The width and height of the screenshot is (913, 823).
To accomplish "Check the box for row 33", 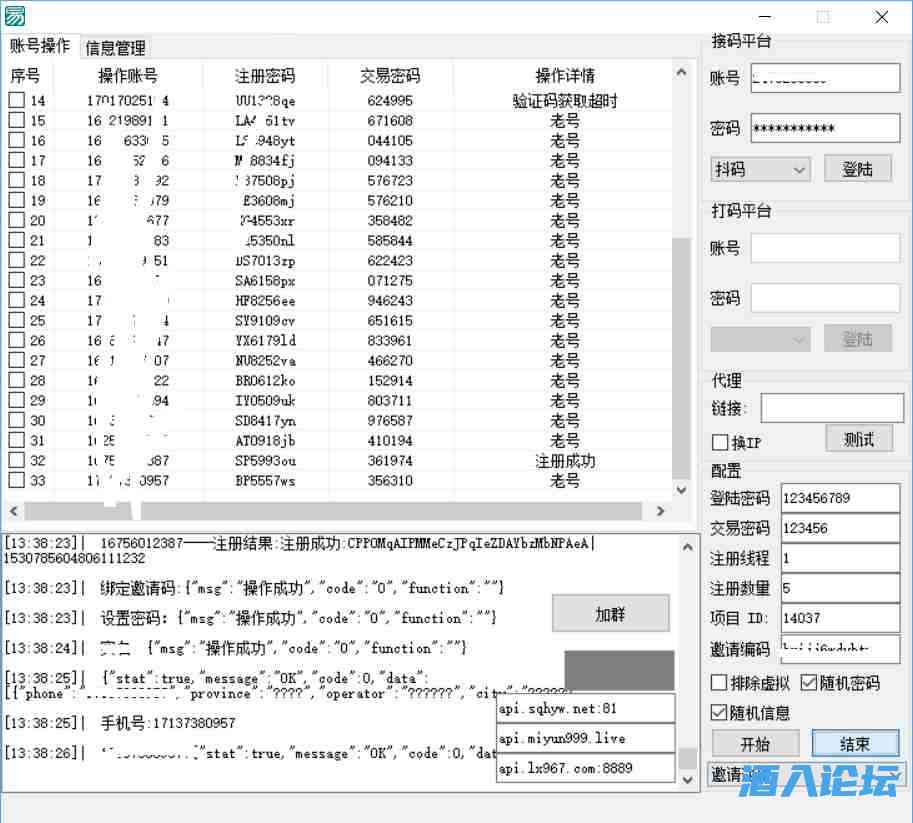I will pyautogui.click(x=17, y=480).
